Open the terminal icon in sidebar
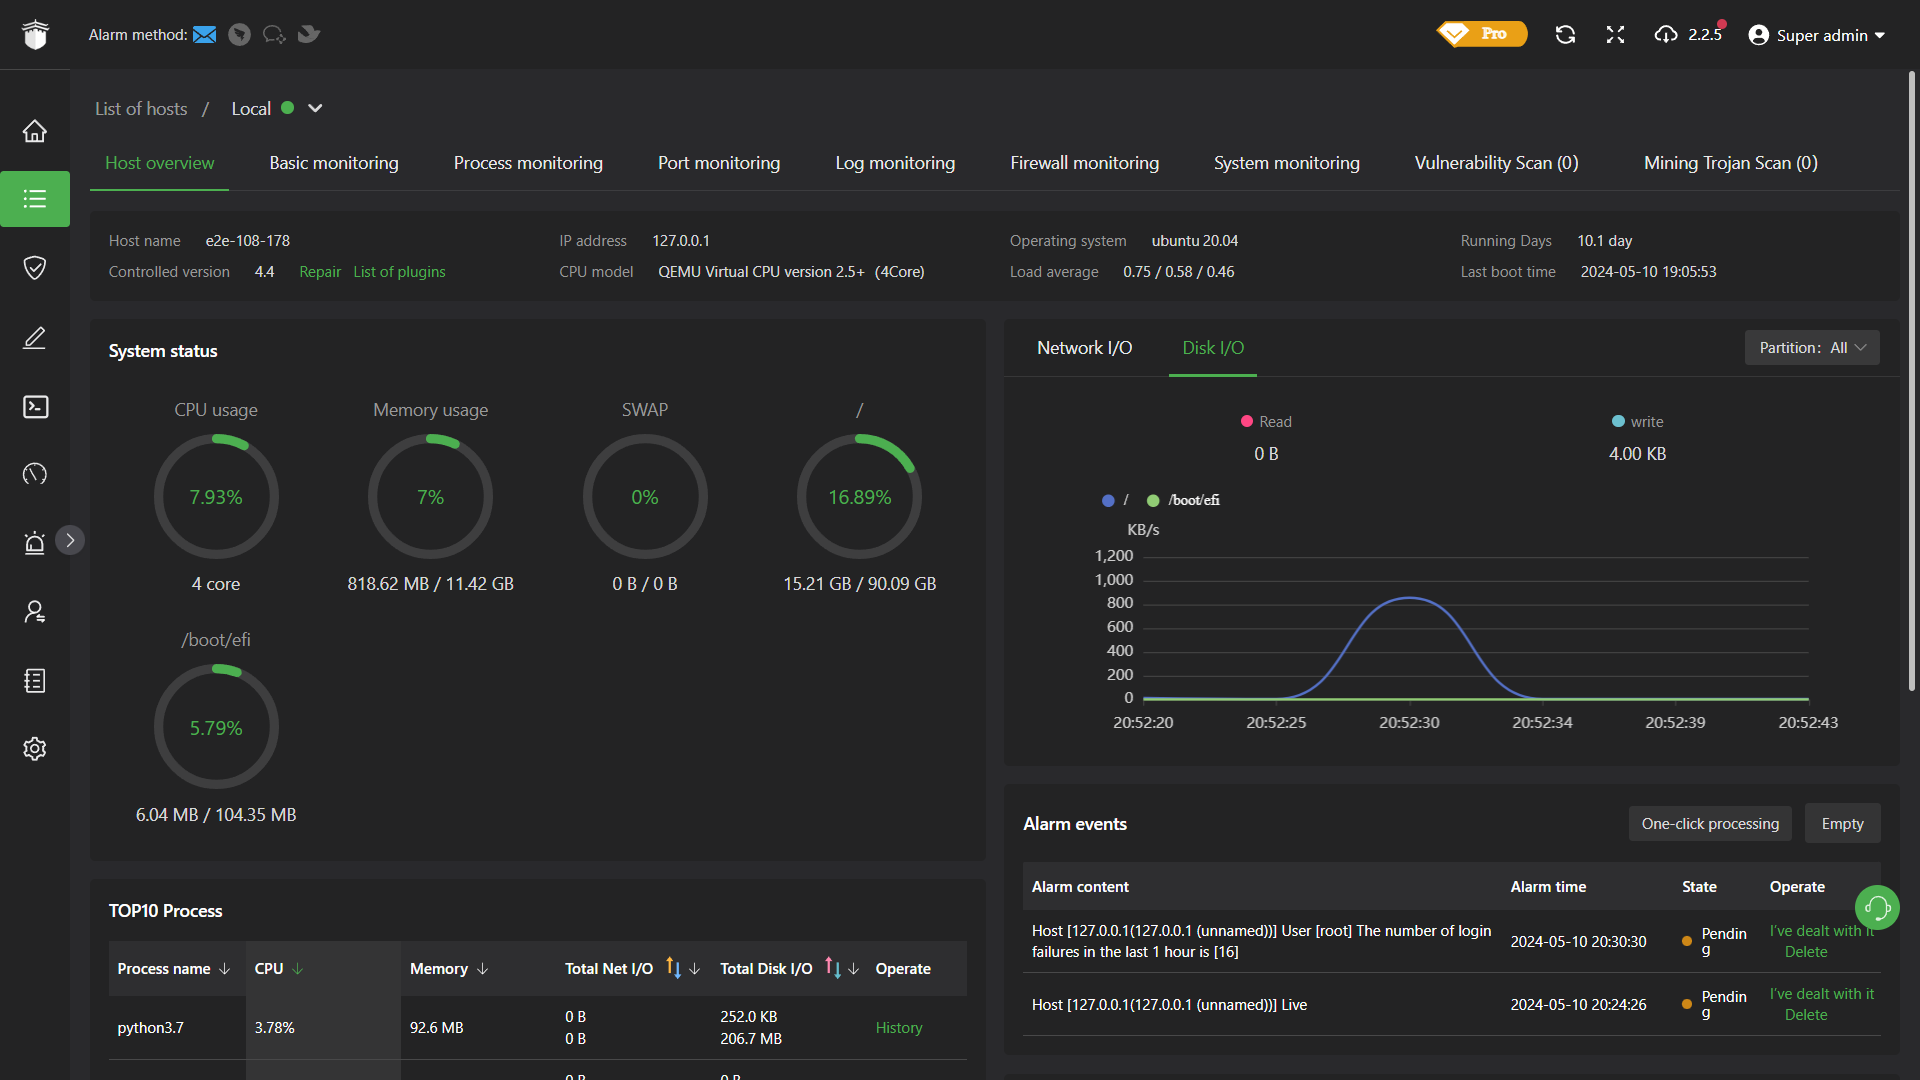Viewport: 1920px width, 1080px height. [x=35, y=406]
